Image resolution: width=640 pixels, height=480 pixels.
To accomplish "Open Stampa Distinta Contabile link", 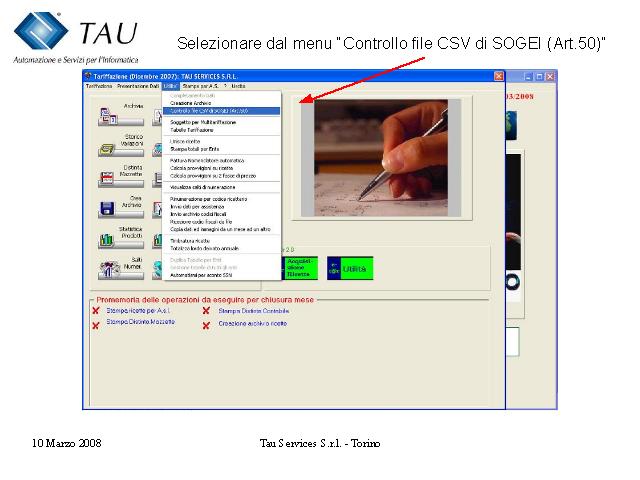I will (x=254, y=311).
